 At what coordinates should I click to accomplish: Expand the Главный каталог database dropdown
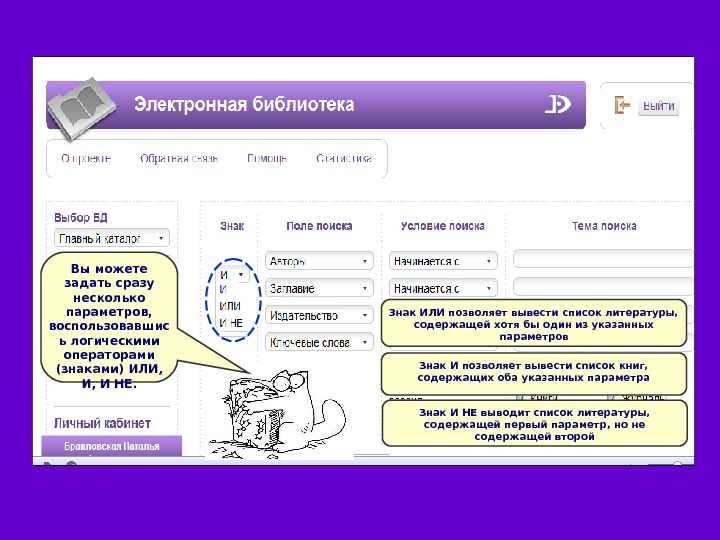pyautogui.click(x=112, y=238)
